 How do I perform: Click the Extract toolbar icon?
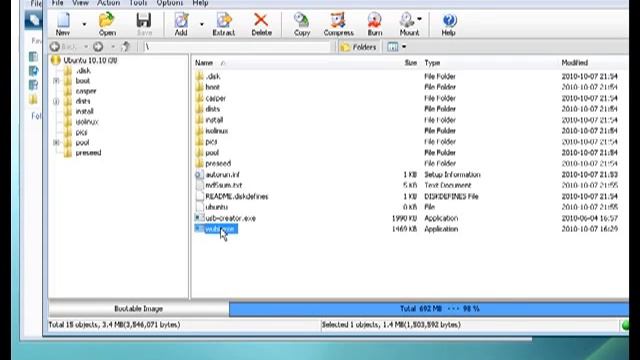[x=224, y=24]
